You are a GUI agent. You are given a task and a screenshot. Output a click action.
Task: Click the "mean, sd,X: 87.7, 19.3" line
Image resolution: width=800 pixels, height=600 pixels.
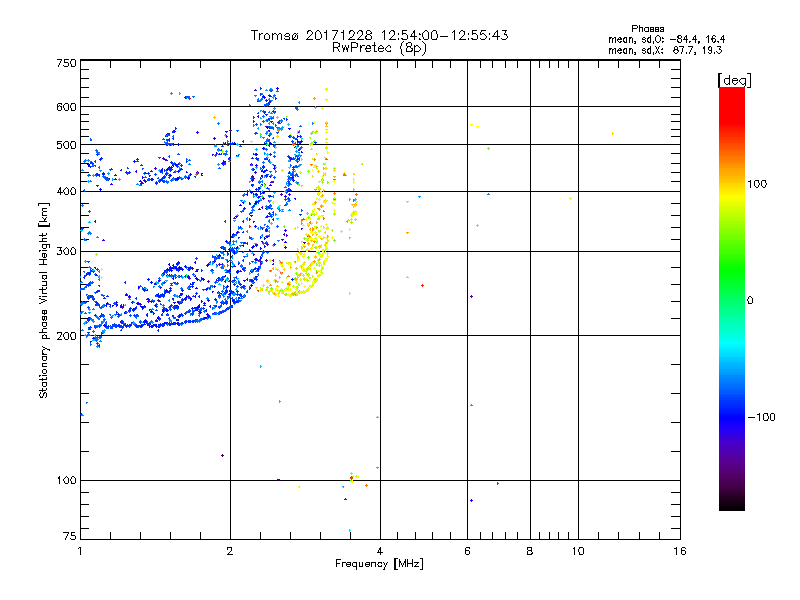pos(665,50)
